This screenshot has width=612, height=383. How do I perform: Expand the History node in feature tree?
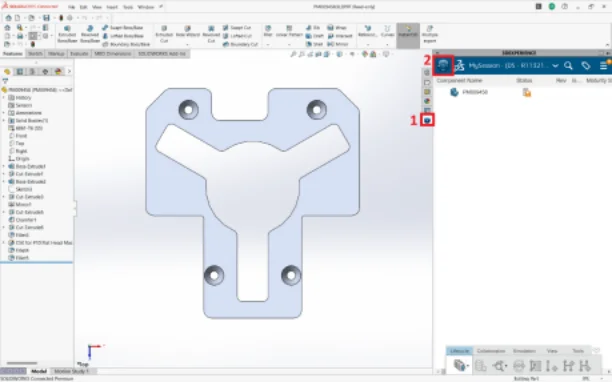[4, 98]
